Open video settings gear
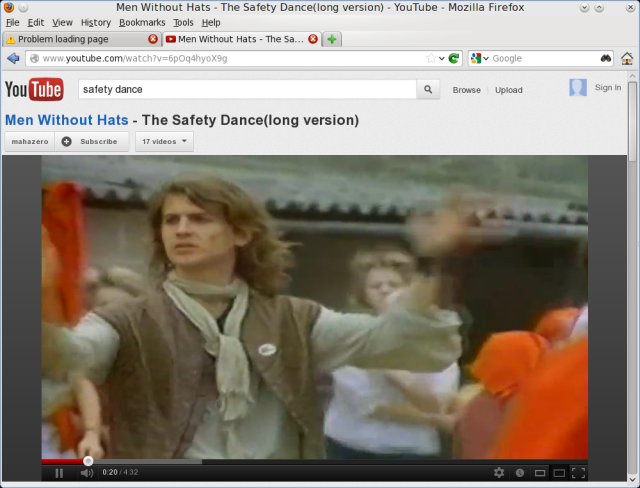This screenshot has height=488, width=640. click(499, 472)
